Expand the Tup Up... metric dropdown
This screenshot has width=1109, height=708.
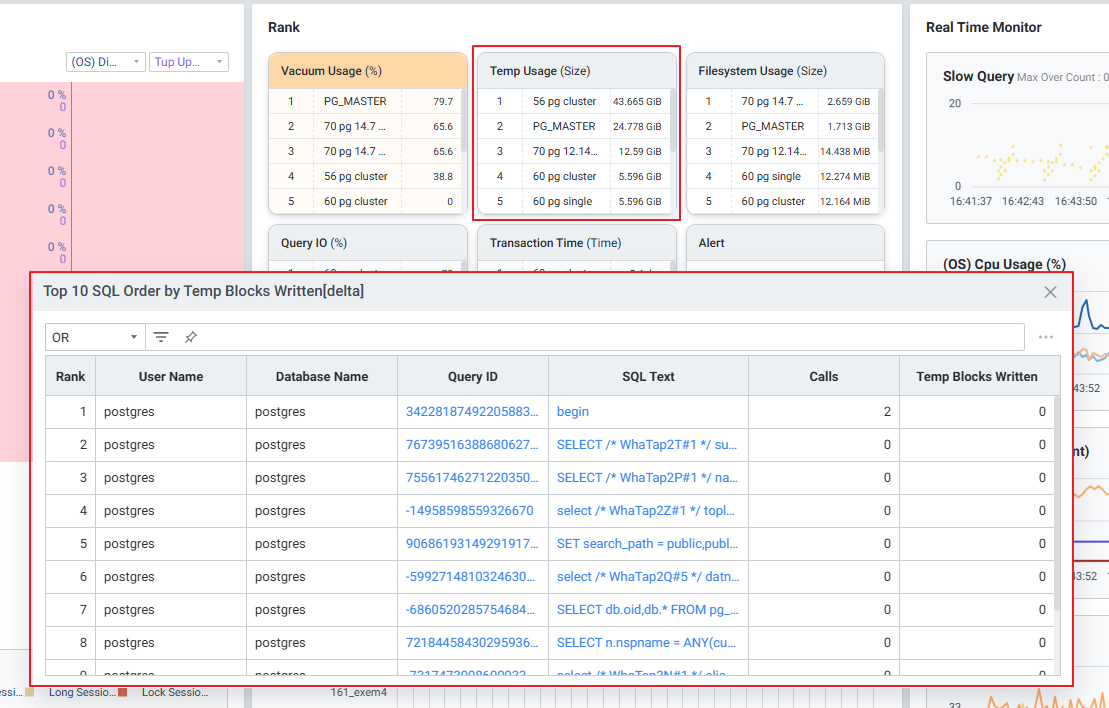point(188,62)
